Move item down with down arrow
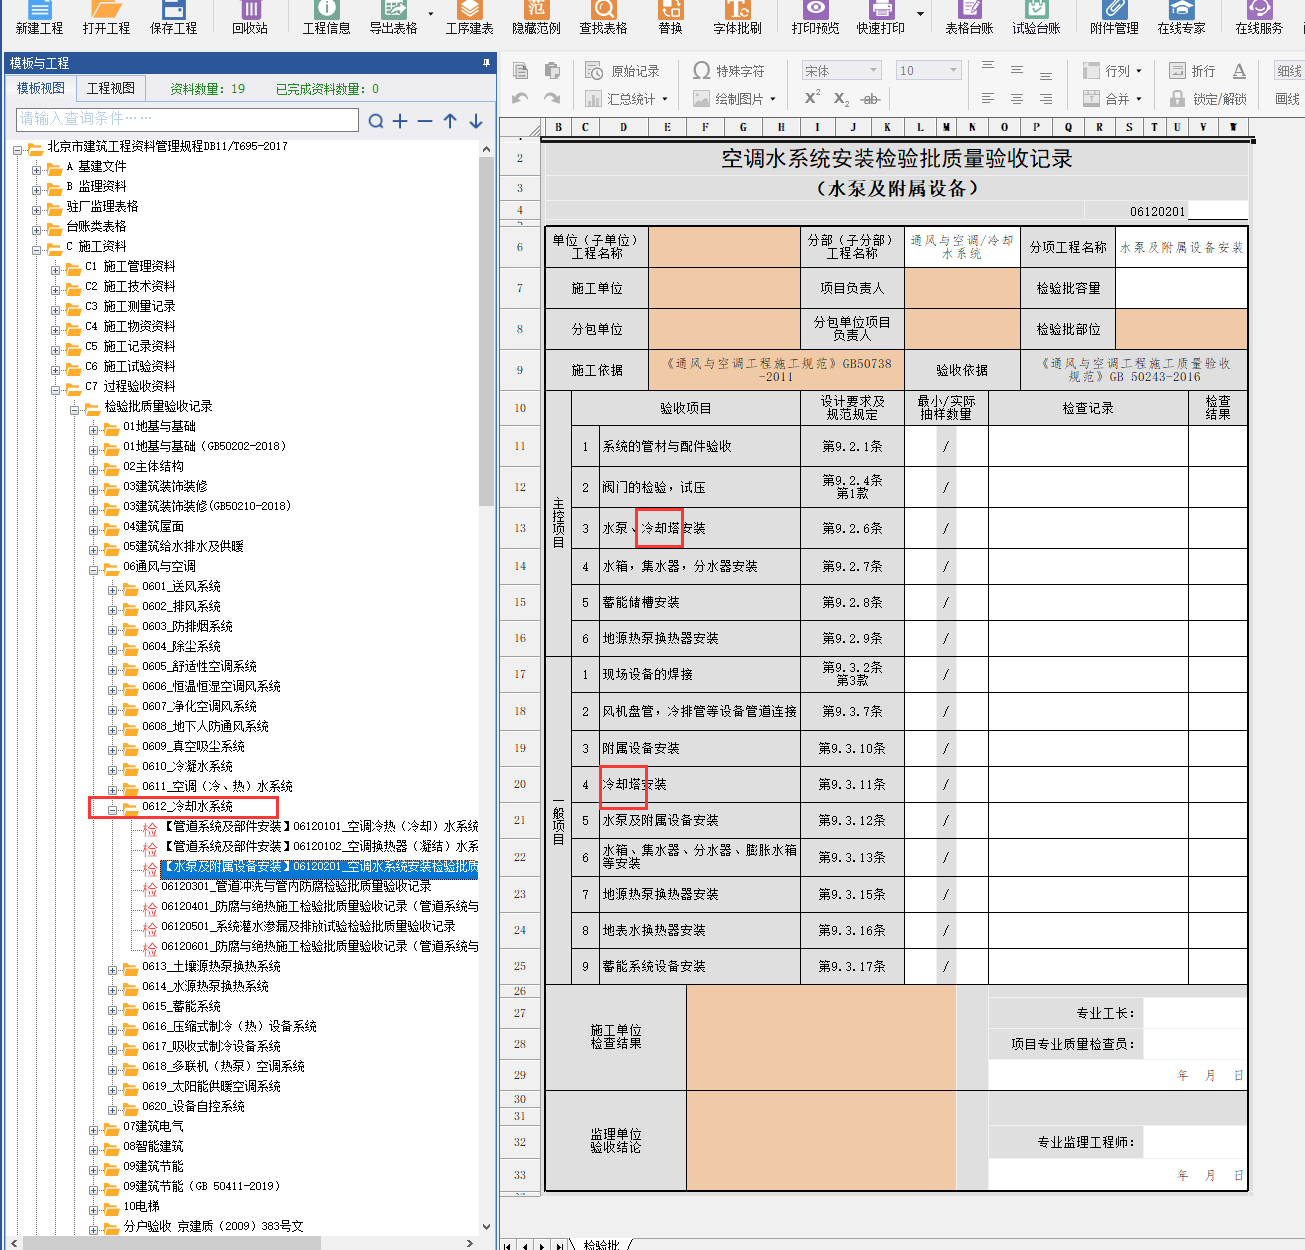The width and height of the screenshot is (1305, 1250). point(476,121)
